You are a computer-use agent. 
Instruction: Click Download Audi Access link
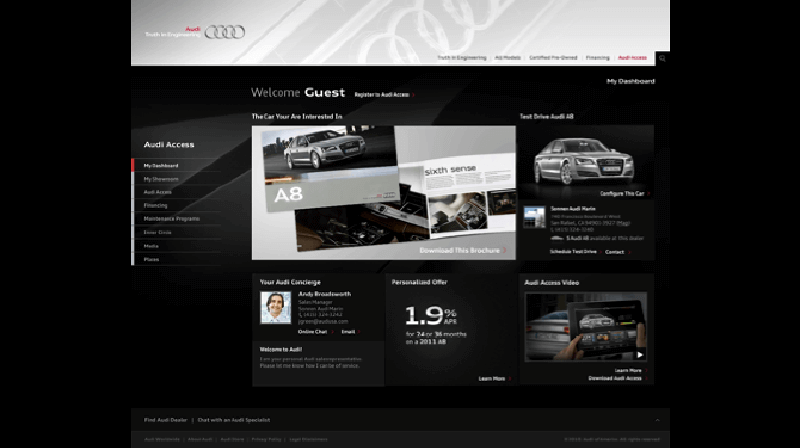pyautogui.click(x=617, y=378)
